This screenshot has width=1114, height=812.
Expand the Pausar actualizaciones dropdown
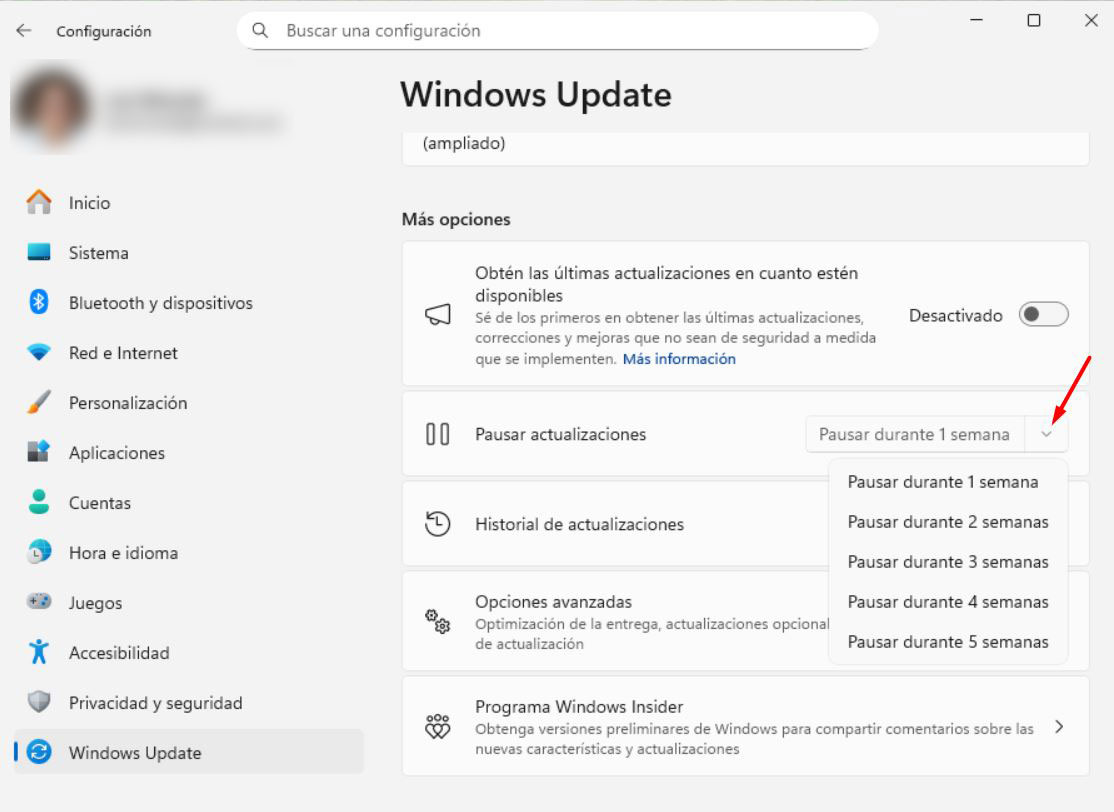tap(1047, 434)
